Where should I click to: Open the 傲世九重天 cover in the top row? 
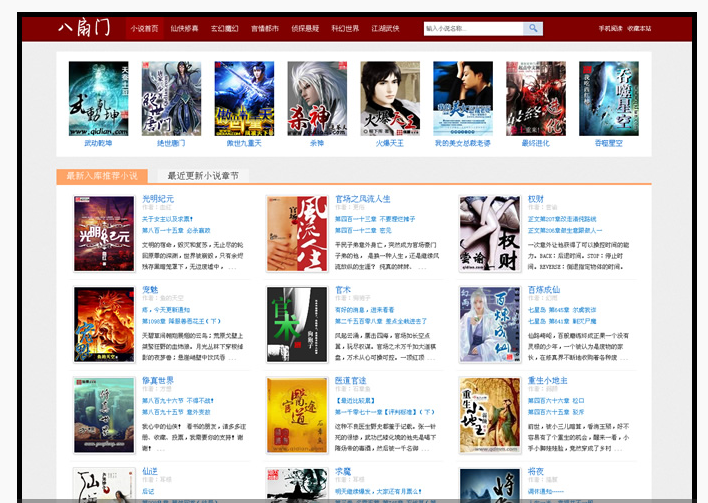point(244,98)
